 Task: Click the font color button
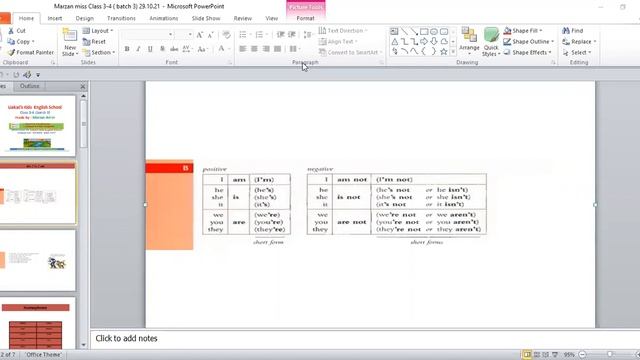pyautogui.click(x=222, y=49)
